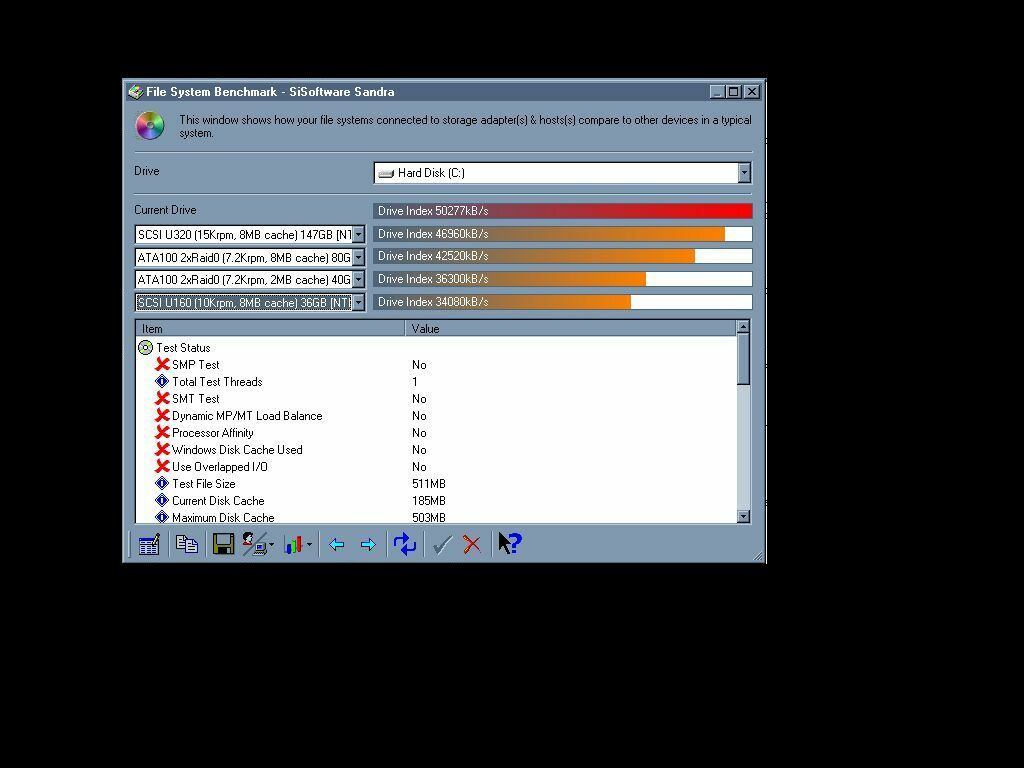Select the SMP Test row text
Viewport: 1024px width, 768px height.
(x=195, y=365)
